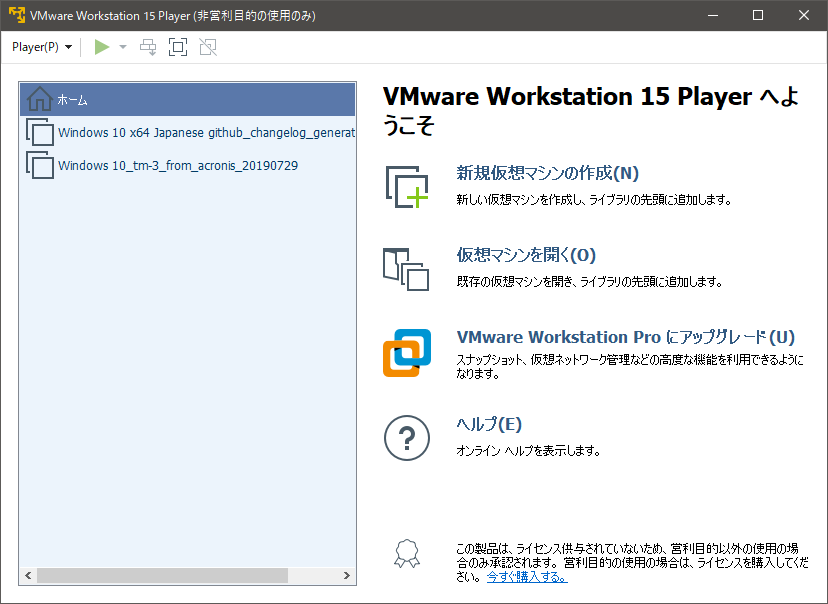The width and height of the screenshot is (828, 604).
Task: Minimize the VMware Player window
Action: [713, 15]
